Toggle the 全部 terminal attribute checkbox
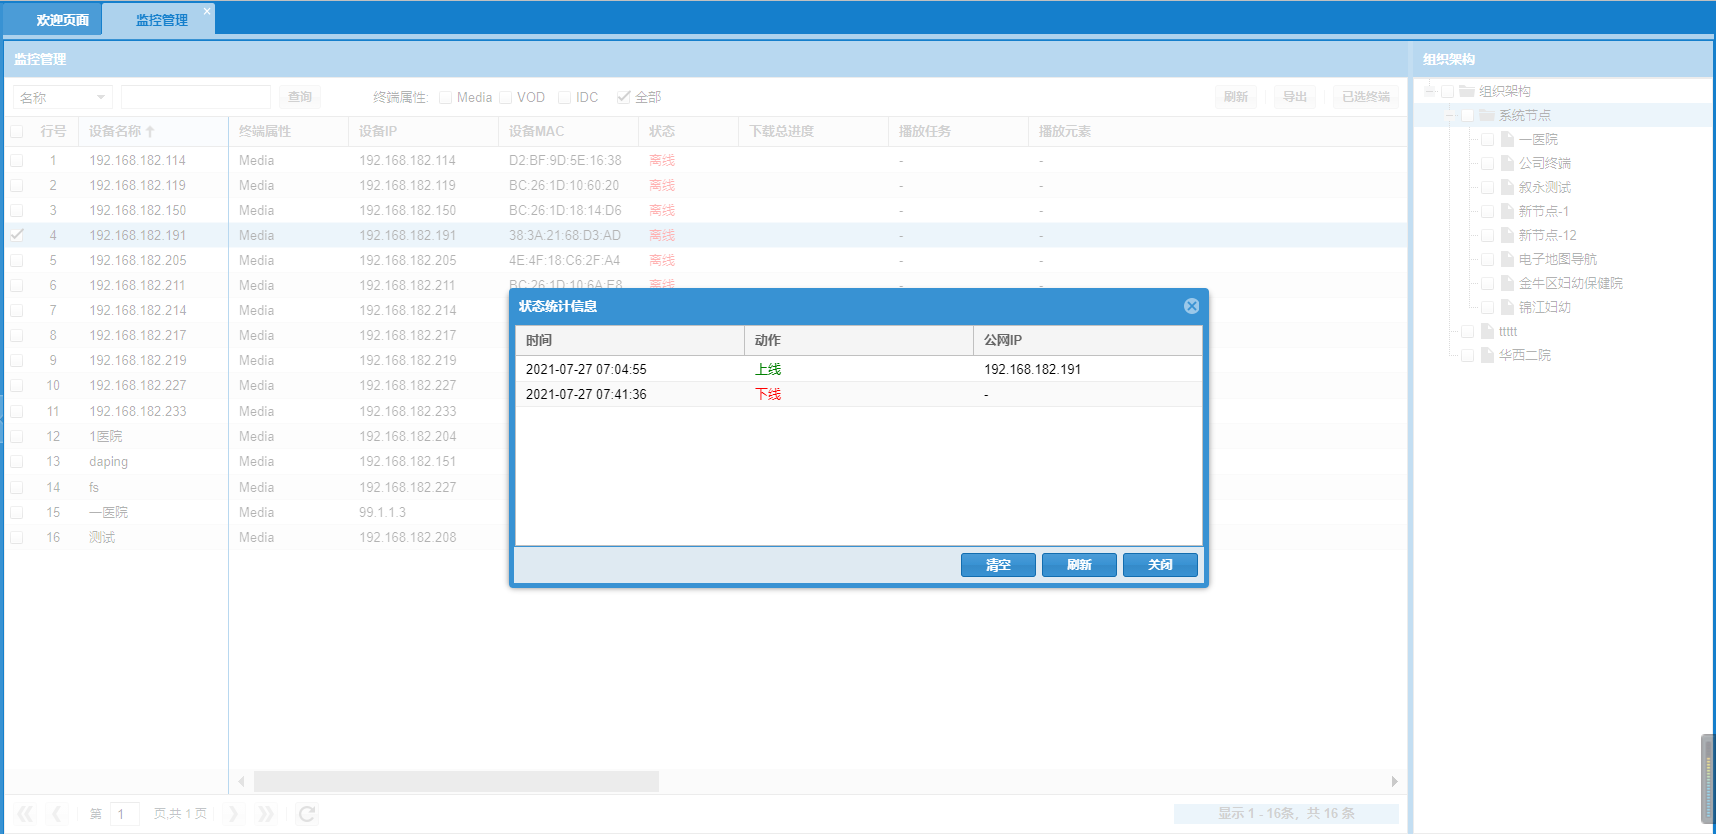Screen dimensions: 1716x834 (624, 97)
